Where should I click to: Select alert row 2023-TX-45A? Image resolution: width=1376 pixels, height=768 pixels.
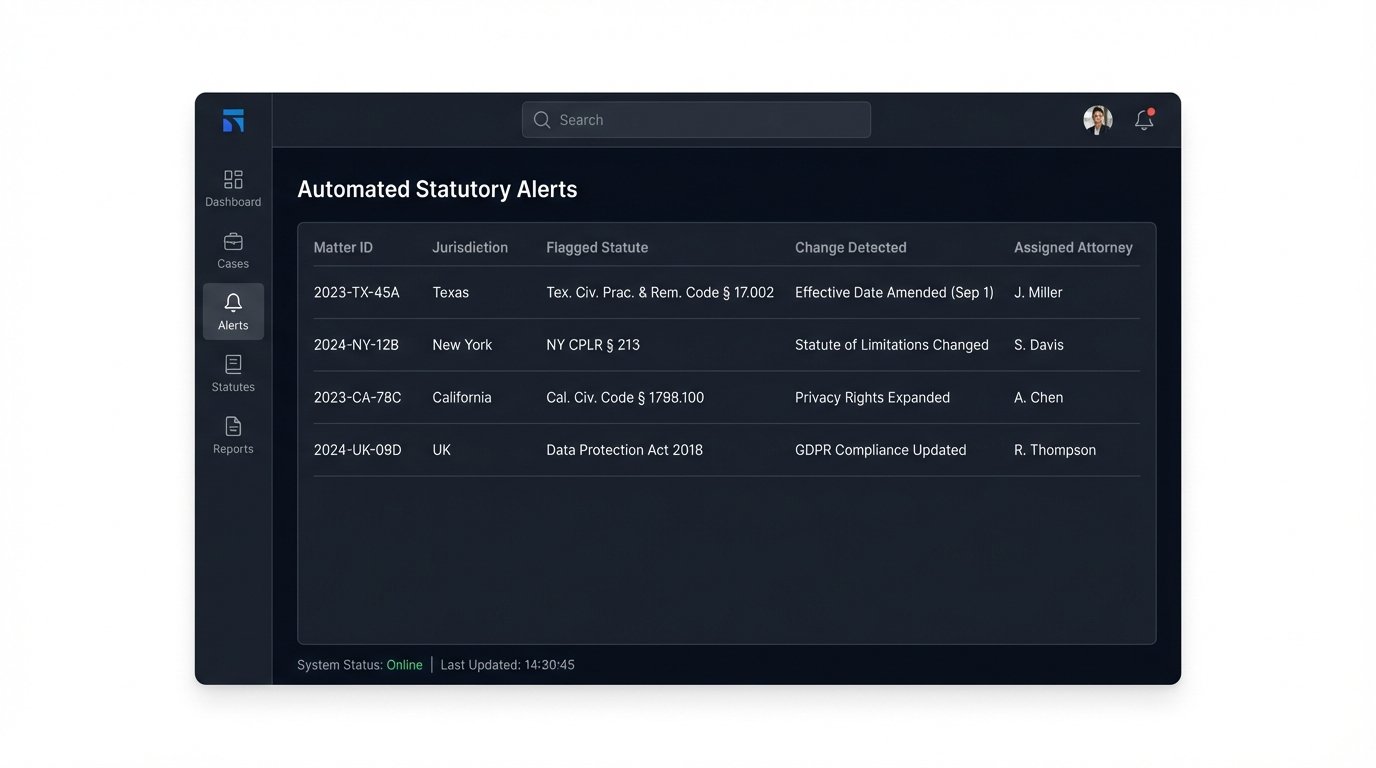point(357,292)
